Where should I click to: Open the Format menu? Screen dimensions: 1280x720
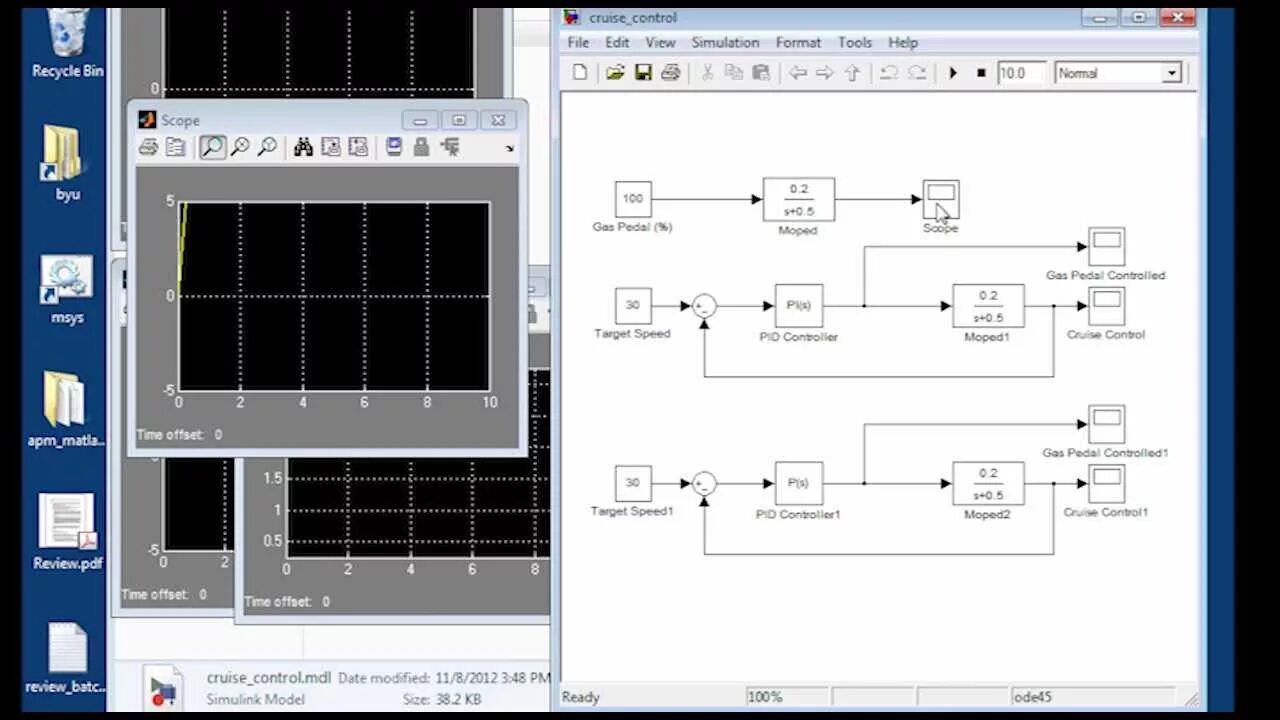pyautogui.click(x=798, y=42)
